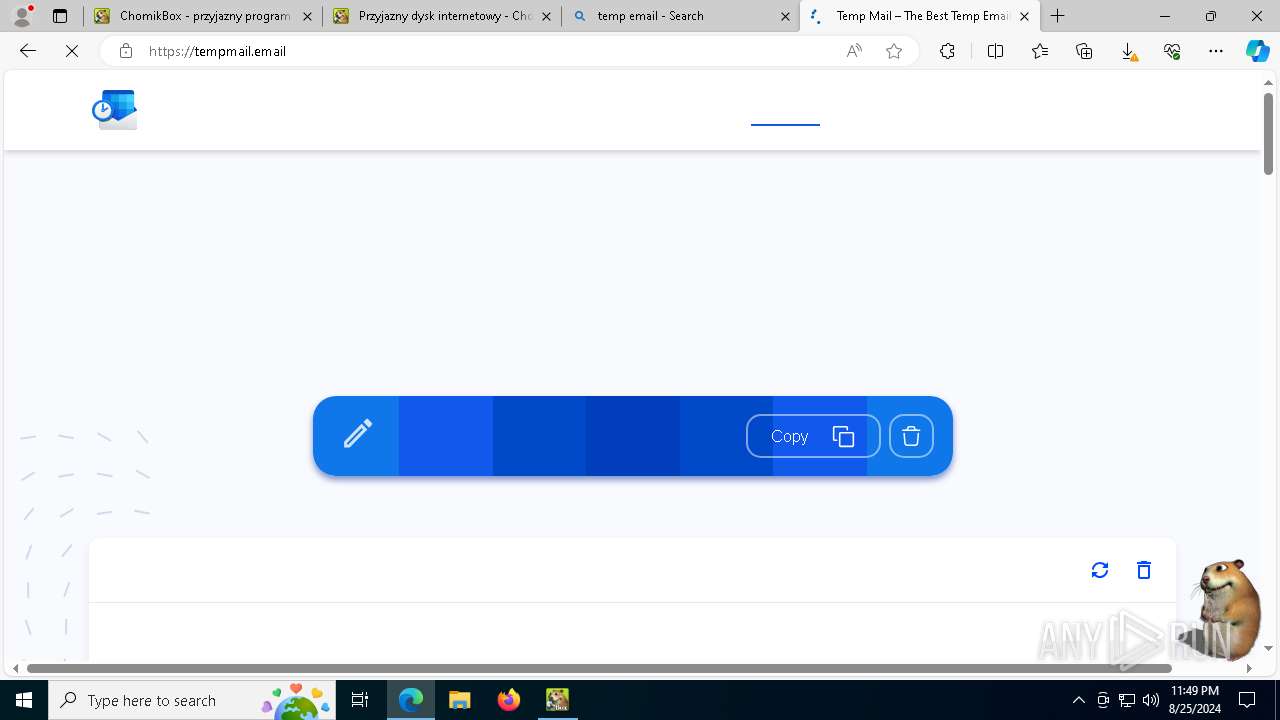Open Settings and more menu
Image resolution: width=1280 pixels, height=720 pixels.
tap(1216, 51)
